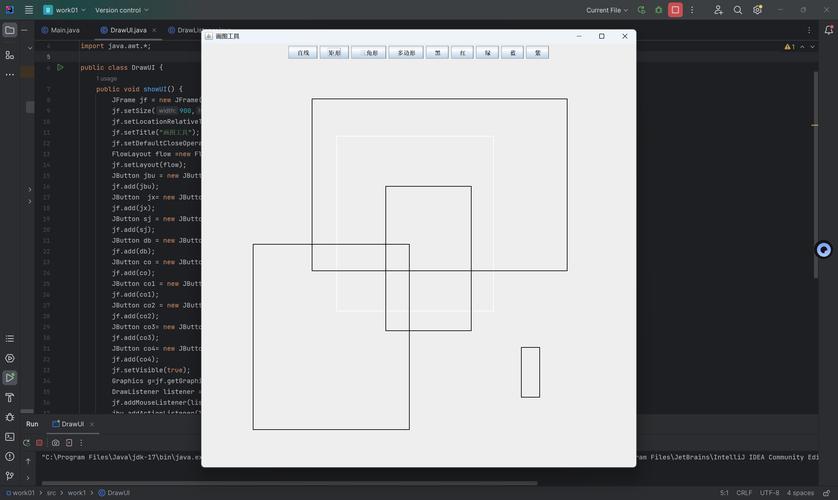Viewport: 838px width, 500px height.
Task: Click the editor vertical scrollbar
Action: (815, 175)
